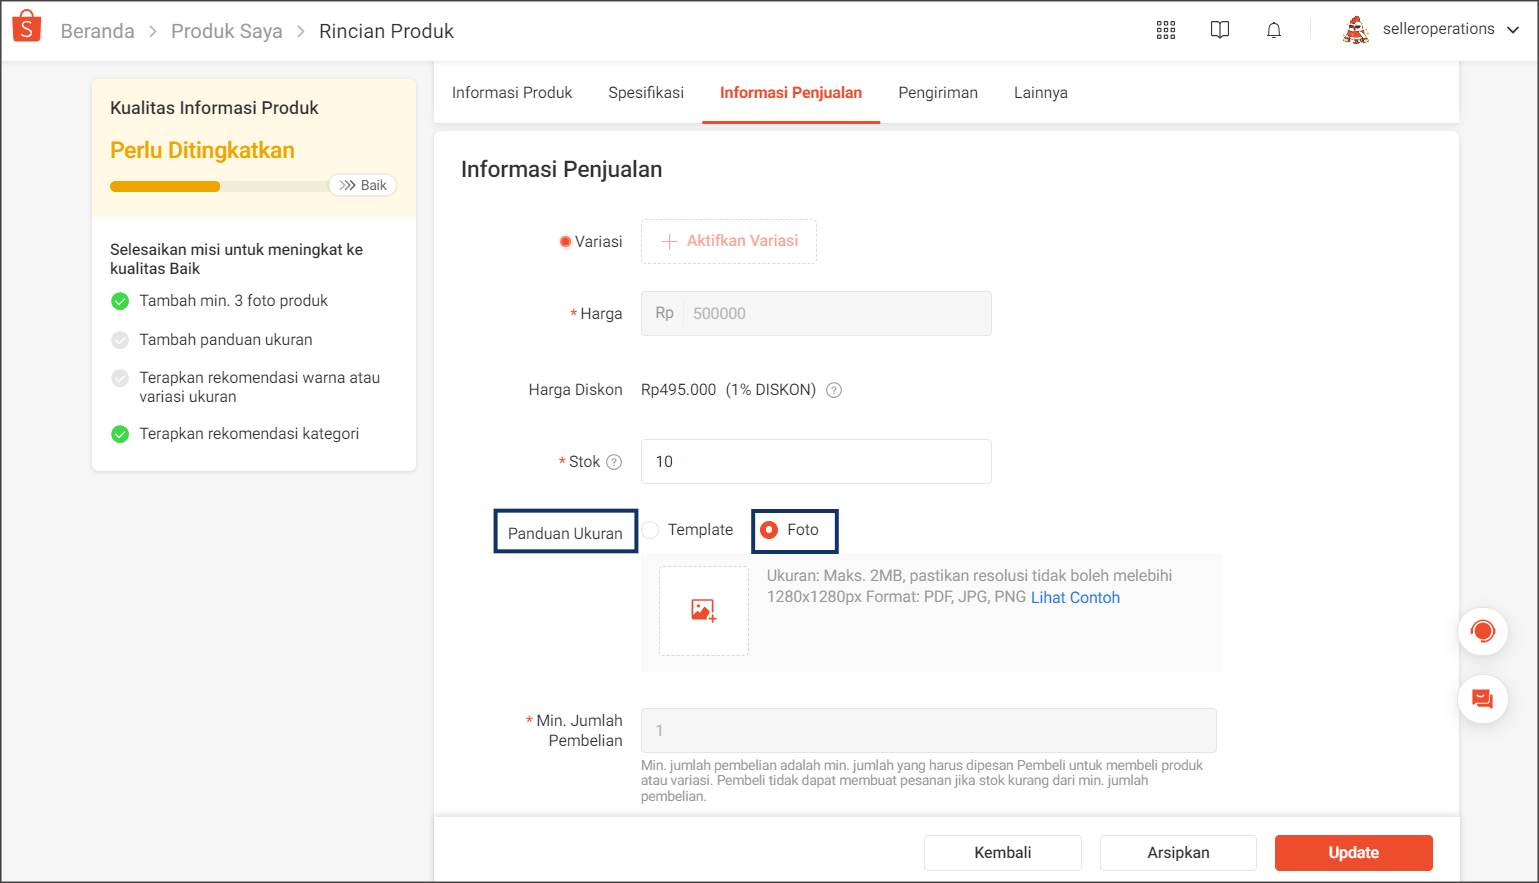
Task: Click the Variasi radio indicator
Action: (x=565, y=241)
